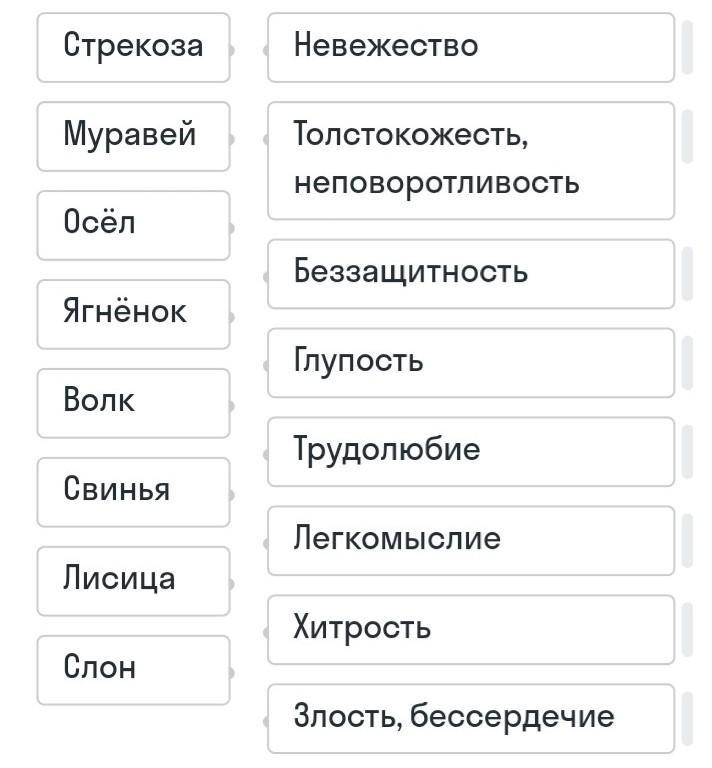This screenshot has height=768, width=712.
Task: Select the Трудолюбие answer card
Action: [x=470, y=451]
